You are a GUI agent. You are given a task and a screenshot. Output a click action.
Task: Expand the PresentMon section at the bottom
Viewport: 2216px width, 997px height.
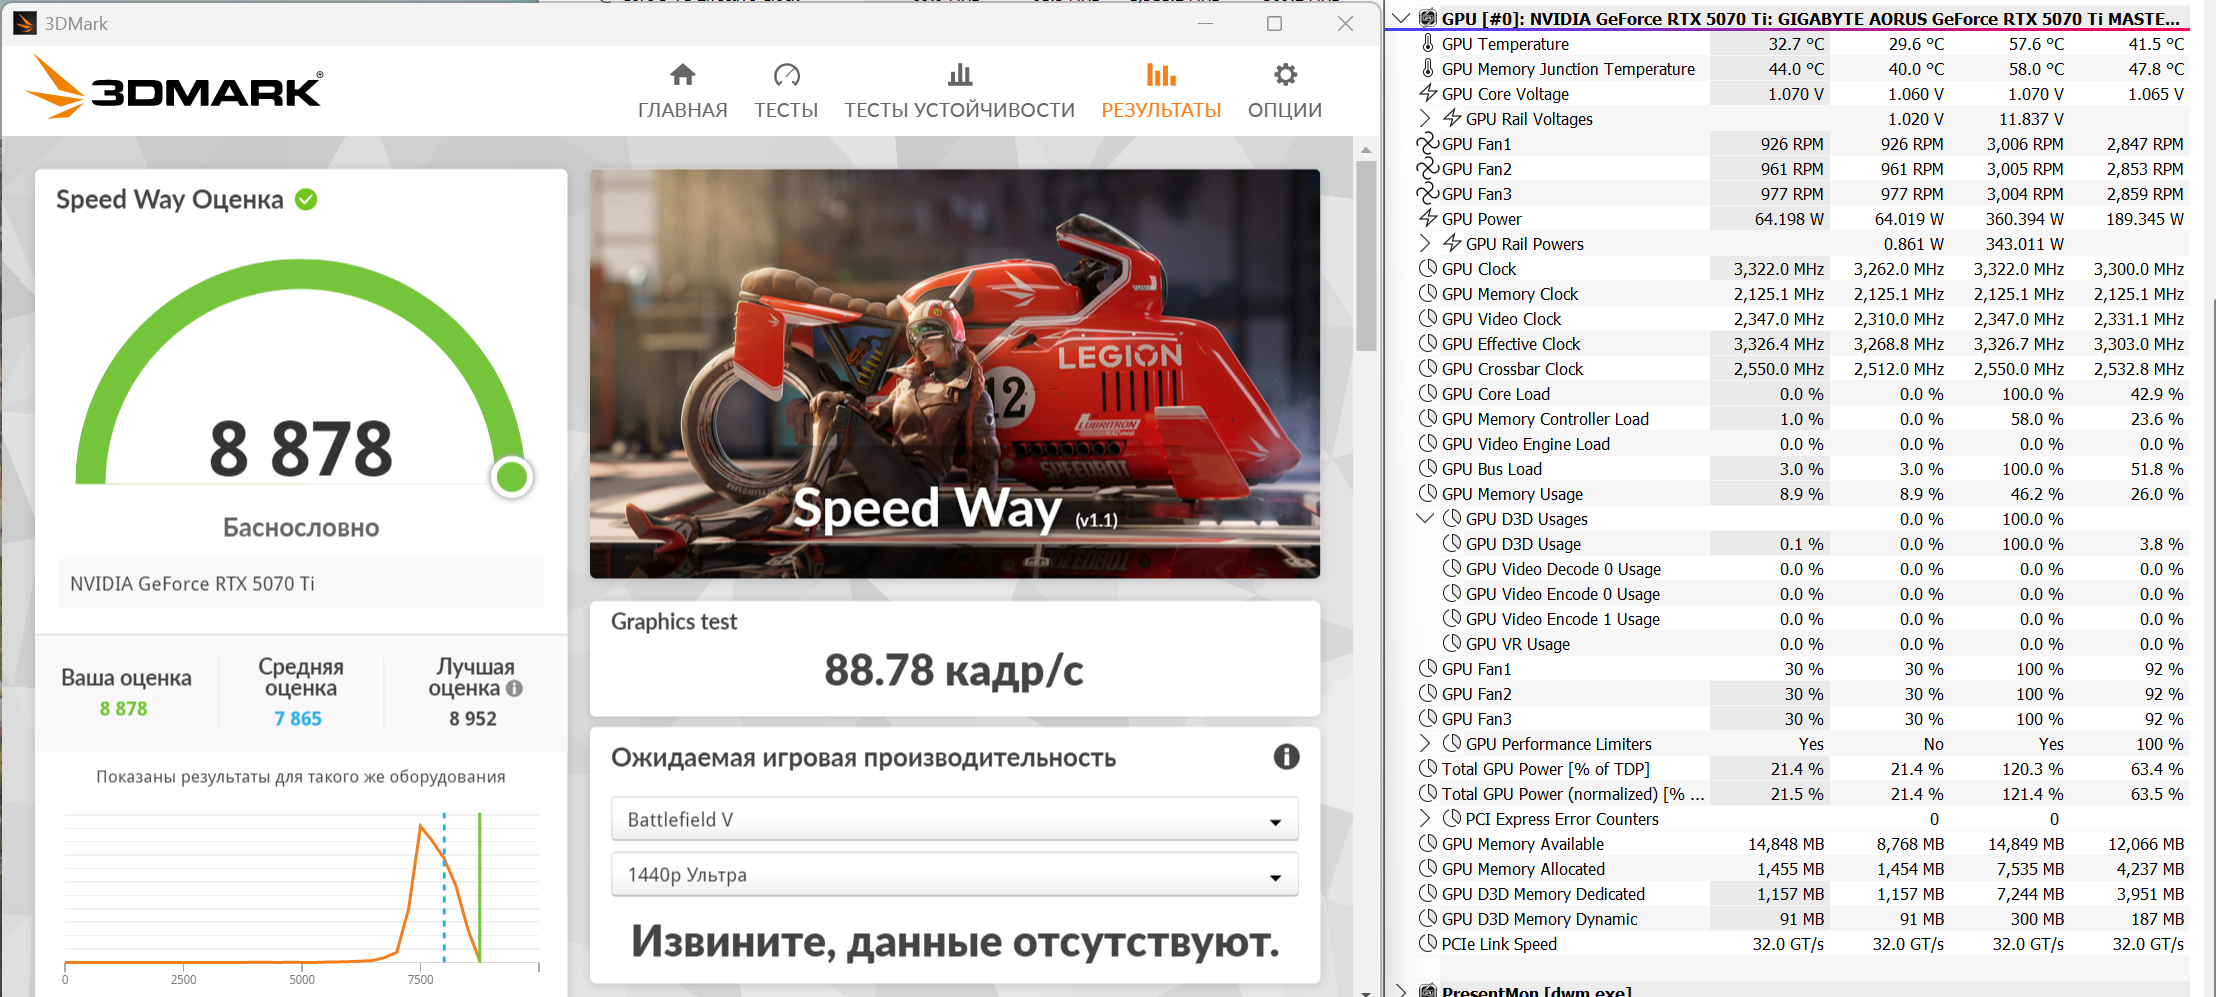click(x=1402, y=990)
